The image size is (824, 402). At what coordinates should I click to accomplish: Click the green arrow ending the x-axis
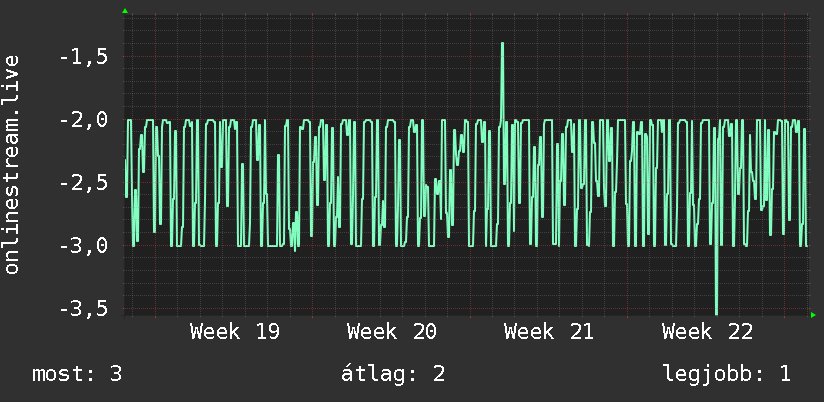tap(813, 315)
